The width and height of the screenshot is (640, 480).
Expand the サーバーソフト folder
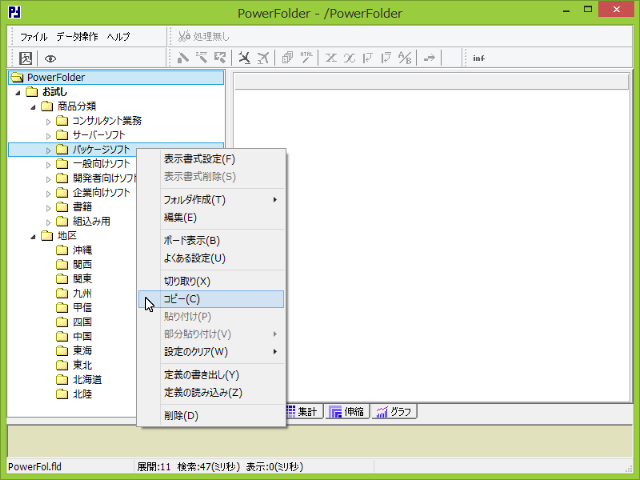48,136
